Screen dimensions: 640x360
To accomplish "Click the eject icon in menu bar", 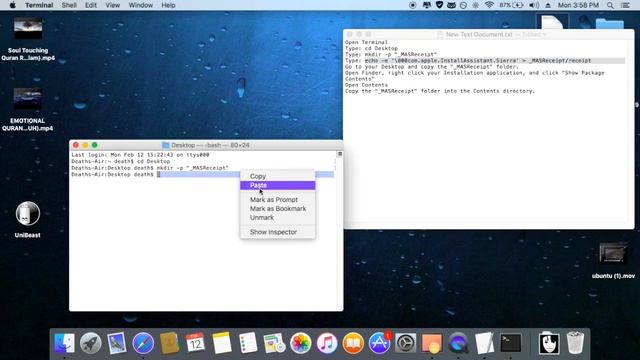I will point(548,5).
